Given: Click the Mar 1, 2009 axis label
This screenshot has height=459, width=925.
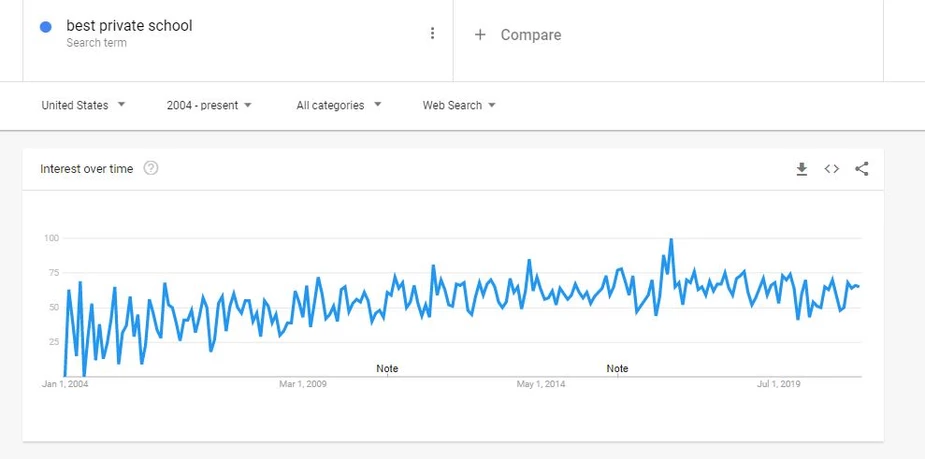Looking at the screenshot, I should tap(303, 384).
